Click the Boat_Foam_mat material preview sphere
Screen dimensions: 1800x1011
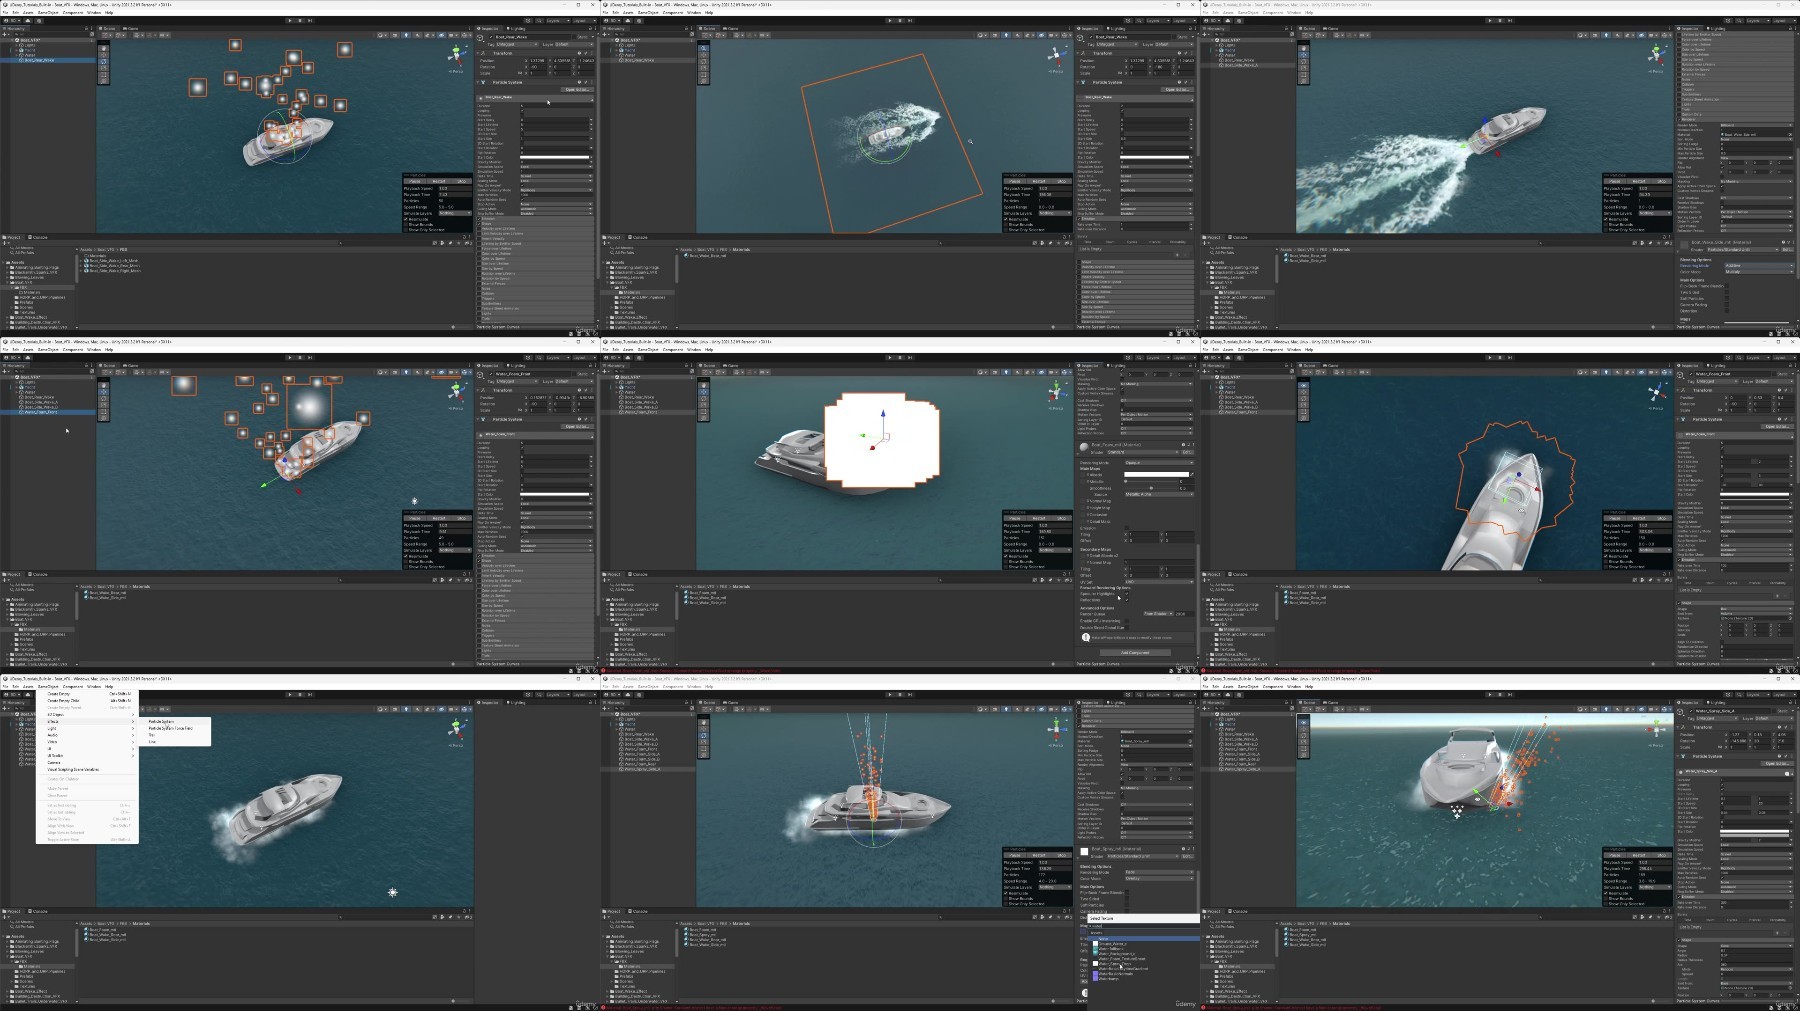click(x=1084, y=447)
